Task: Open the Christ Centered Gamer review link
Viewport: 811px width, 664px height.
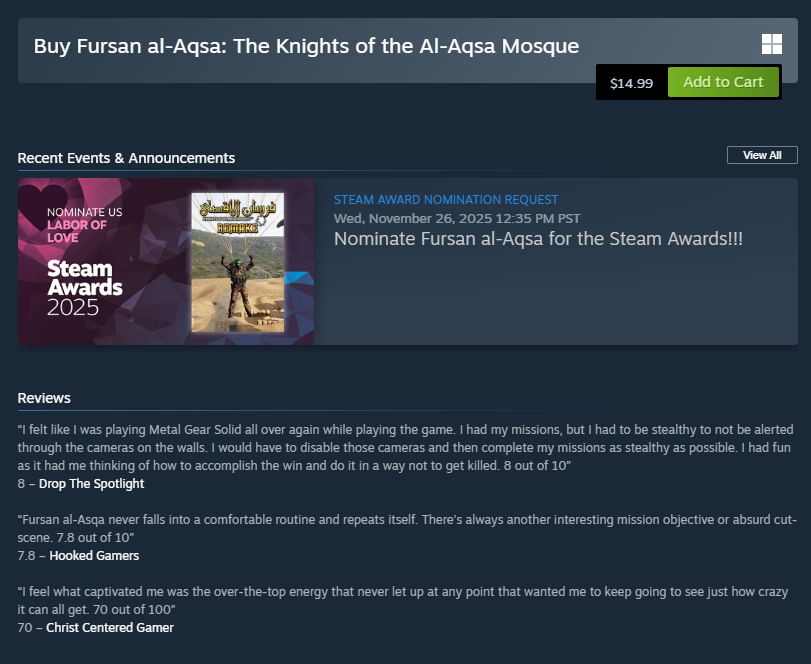Action: click(110, 628)
